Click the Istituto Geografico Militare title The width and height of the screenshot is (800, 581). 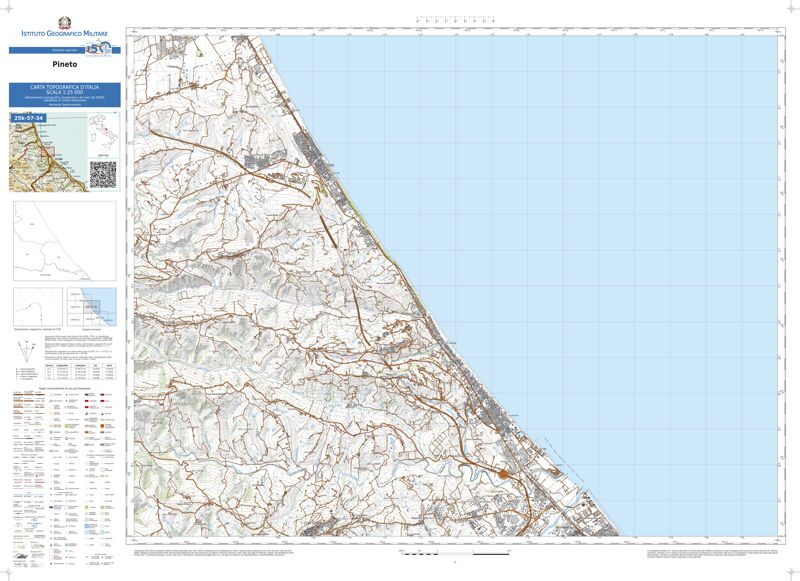[x=64, y=35]
